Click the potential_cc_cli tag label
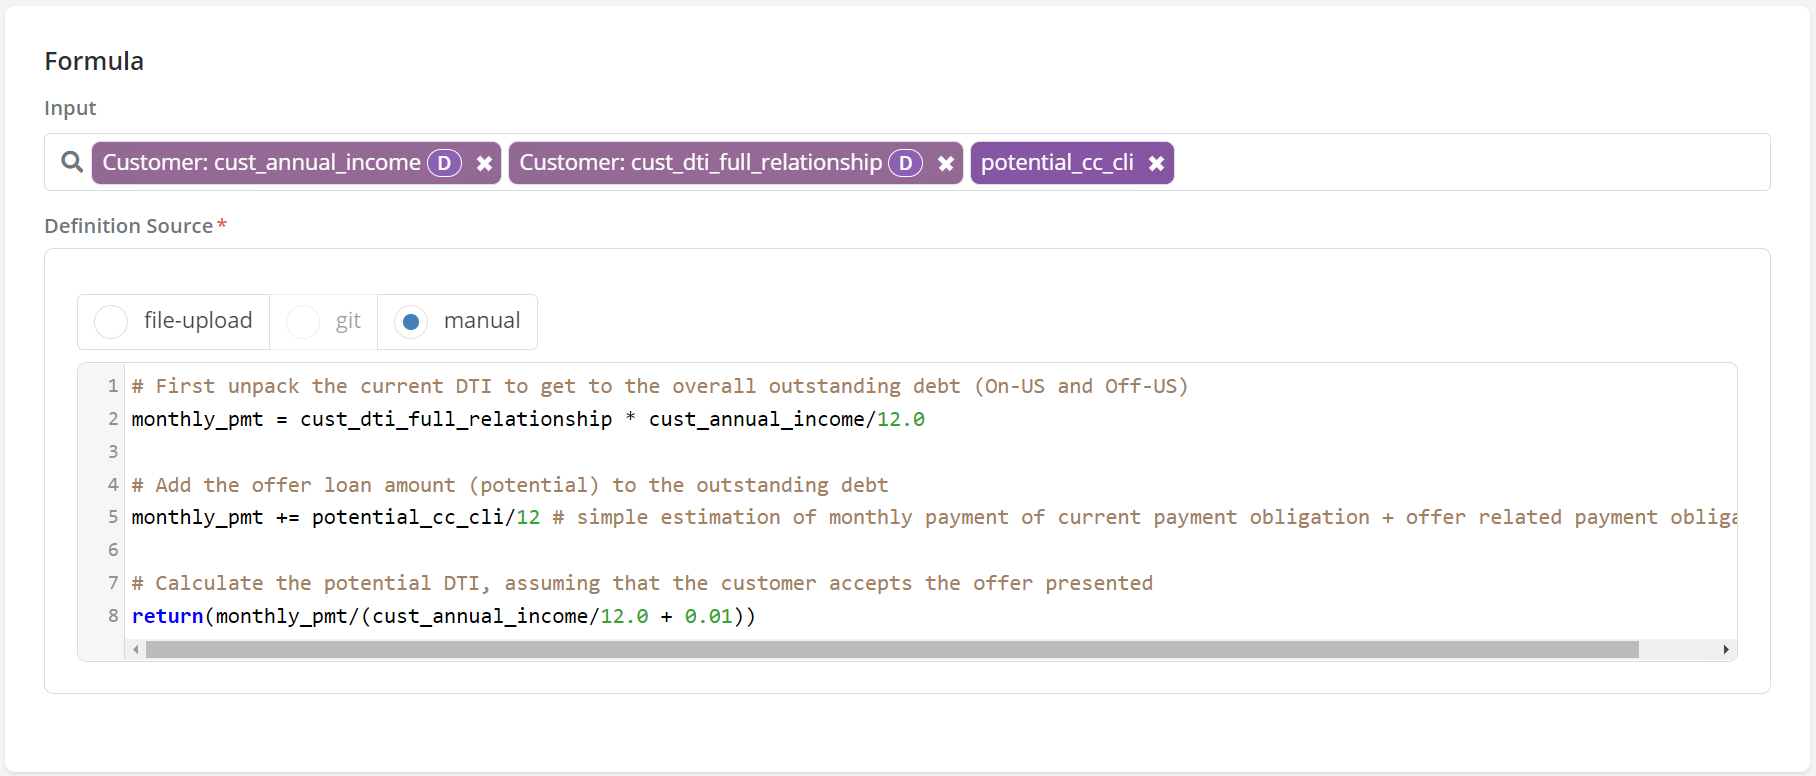 (1057, 163)
